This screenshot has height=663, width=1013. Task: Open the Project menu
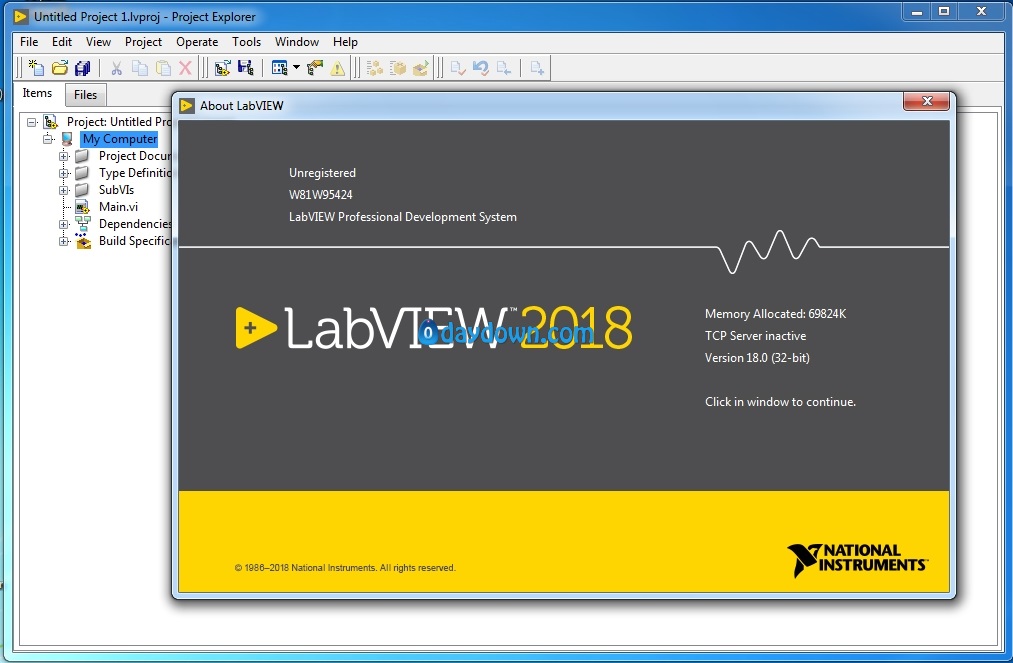[143, 42]
